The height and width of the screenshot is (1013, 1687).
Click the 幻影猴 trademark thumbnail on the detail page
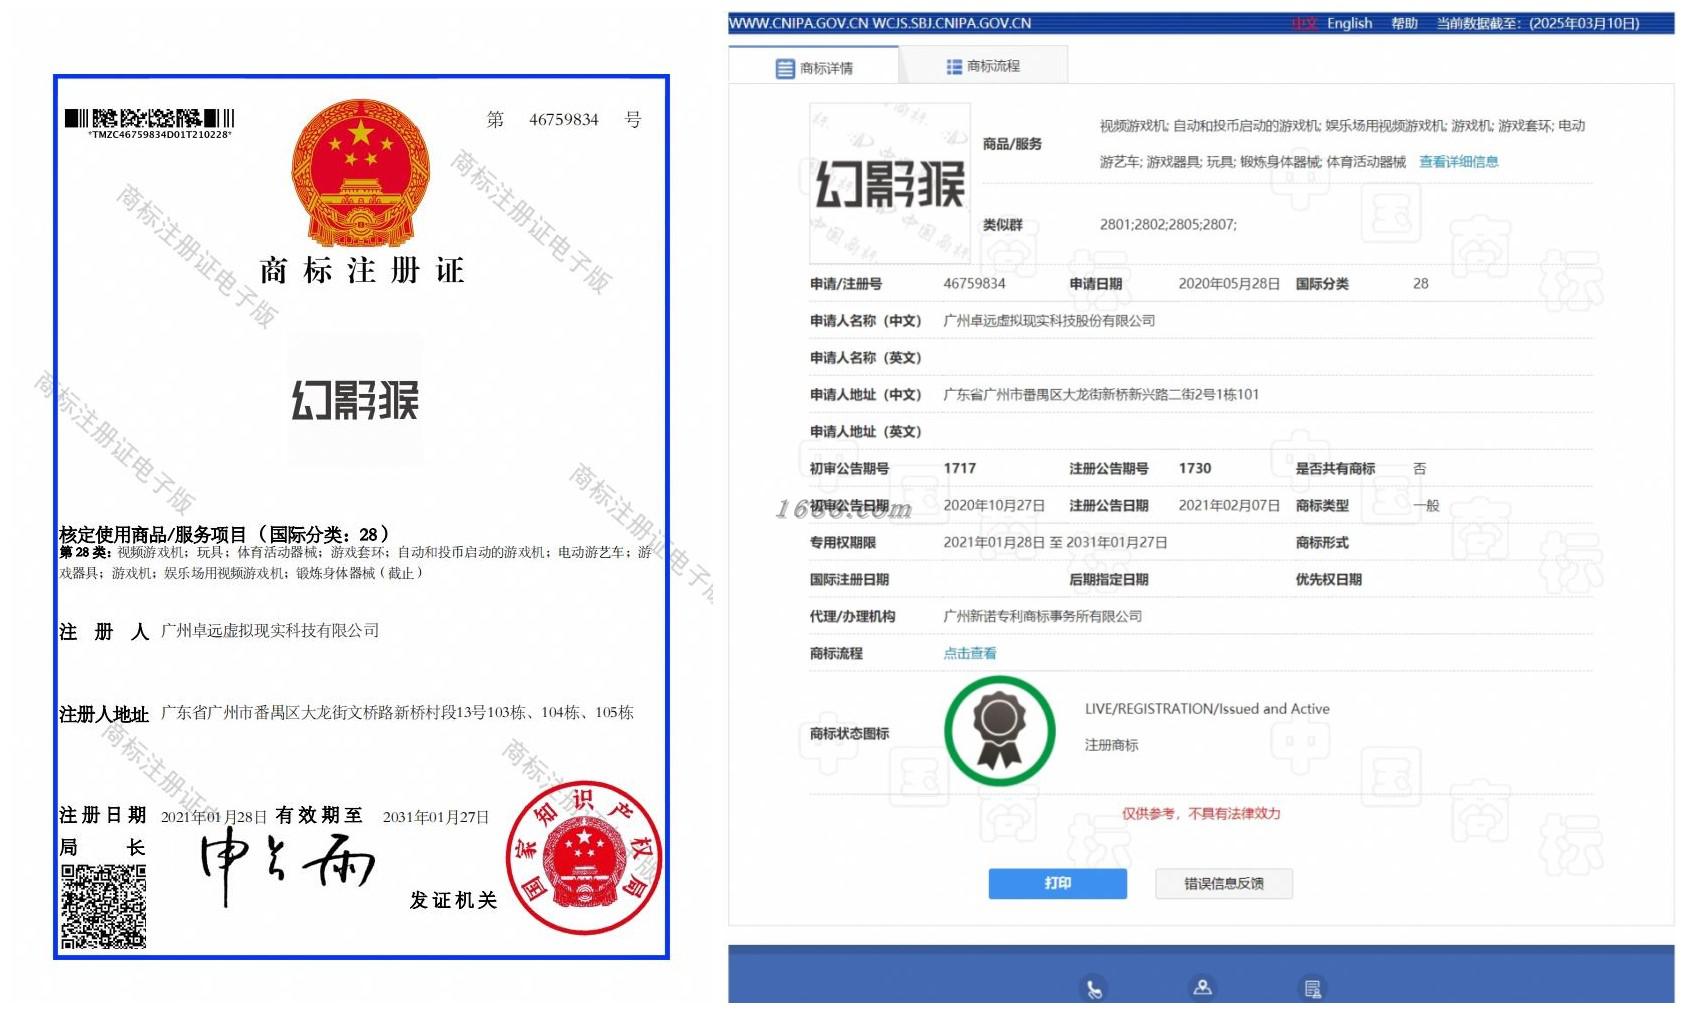(x=889, y=184)
